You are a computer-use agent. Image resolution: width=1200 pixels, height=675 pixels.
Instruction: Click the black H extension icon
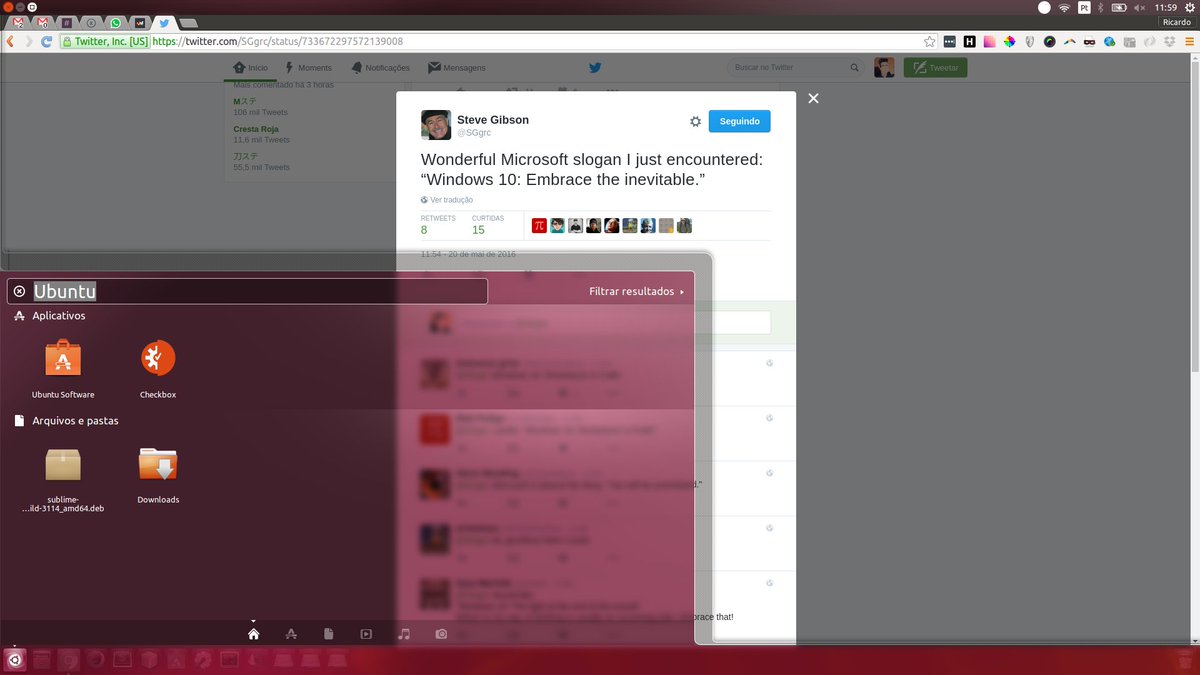(x=969, y=42)
